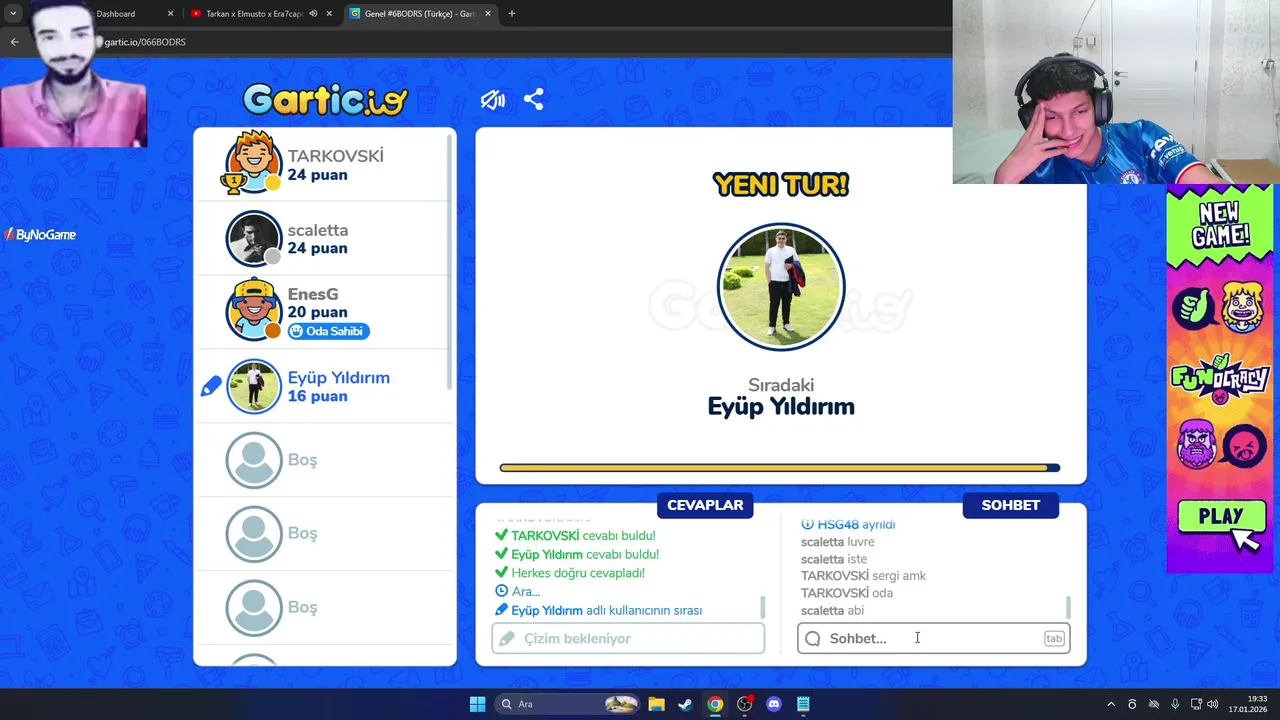Click the pencil icon in answer field
The width and height of the screenshot is (1280, 720).
coord(507,638)
